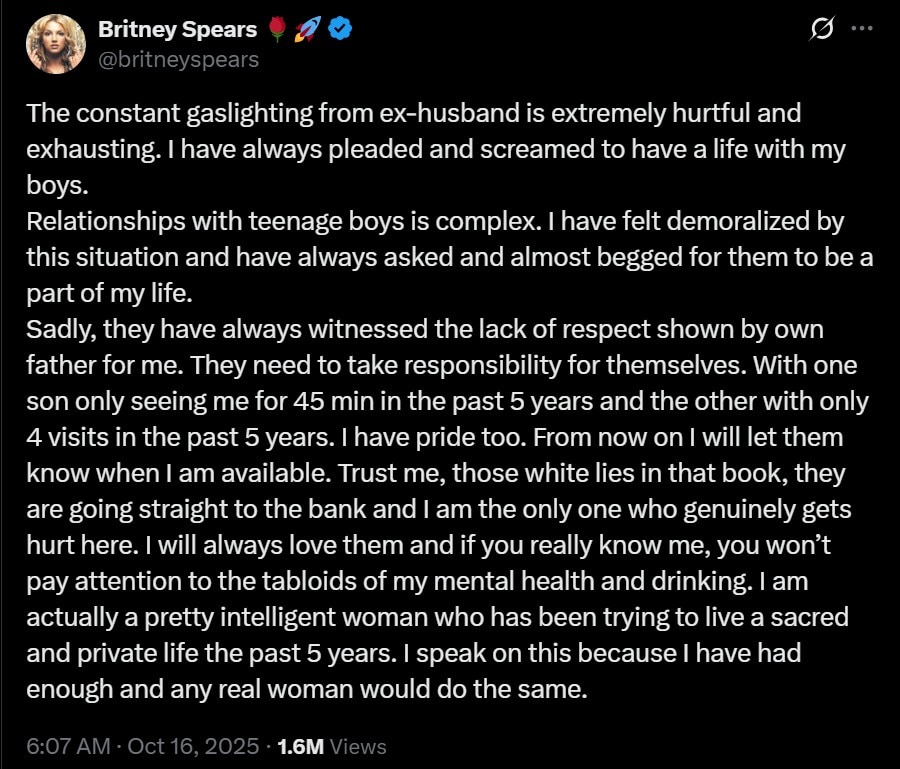Click the rose emoji beside the name
Image resolution: width=900 pixels, height=769 pixels.
277,30
